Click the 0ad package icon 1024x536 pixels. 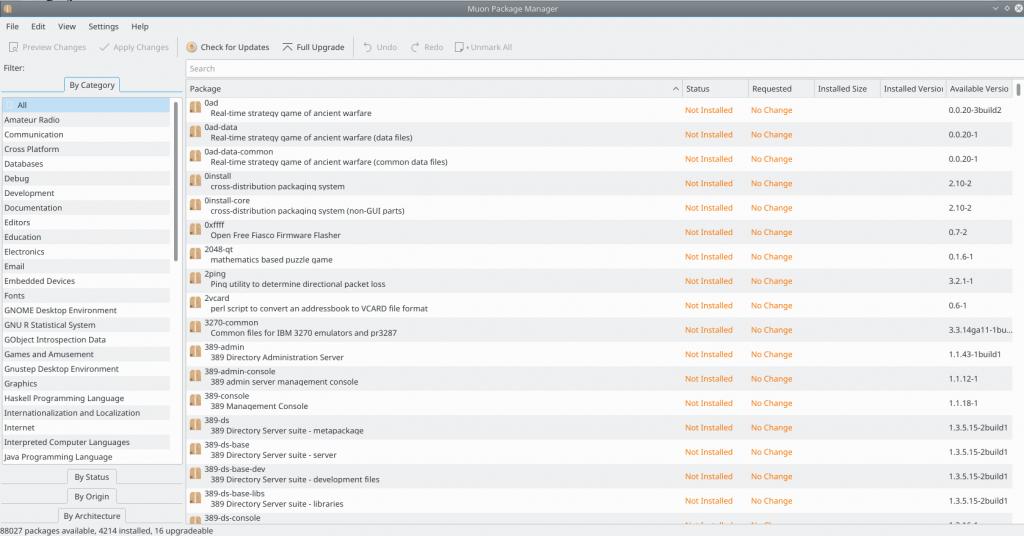[x=196, y=107]
